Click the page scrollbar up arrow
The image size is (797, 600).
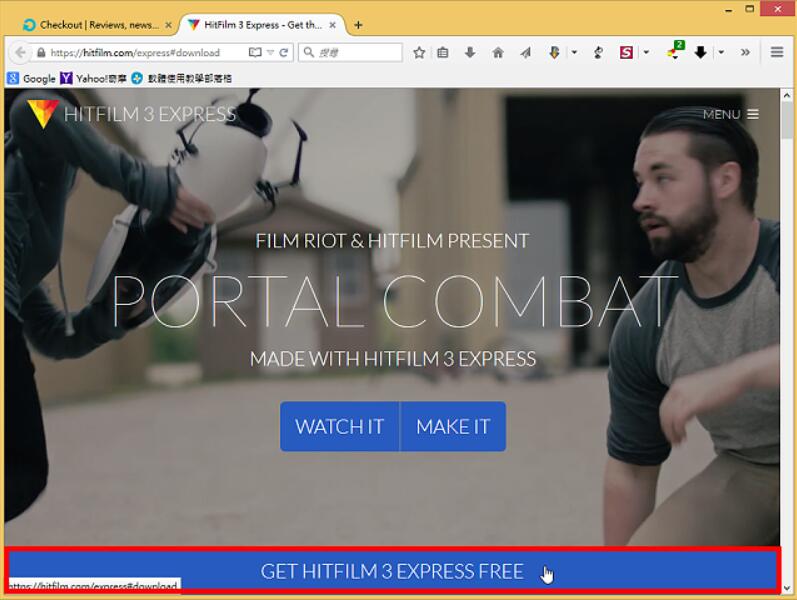787,95
